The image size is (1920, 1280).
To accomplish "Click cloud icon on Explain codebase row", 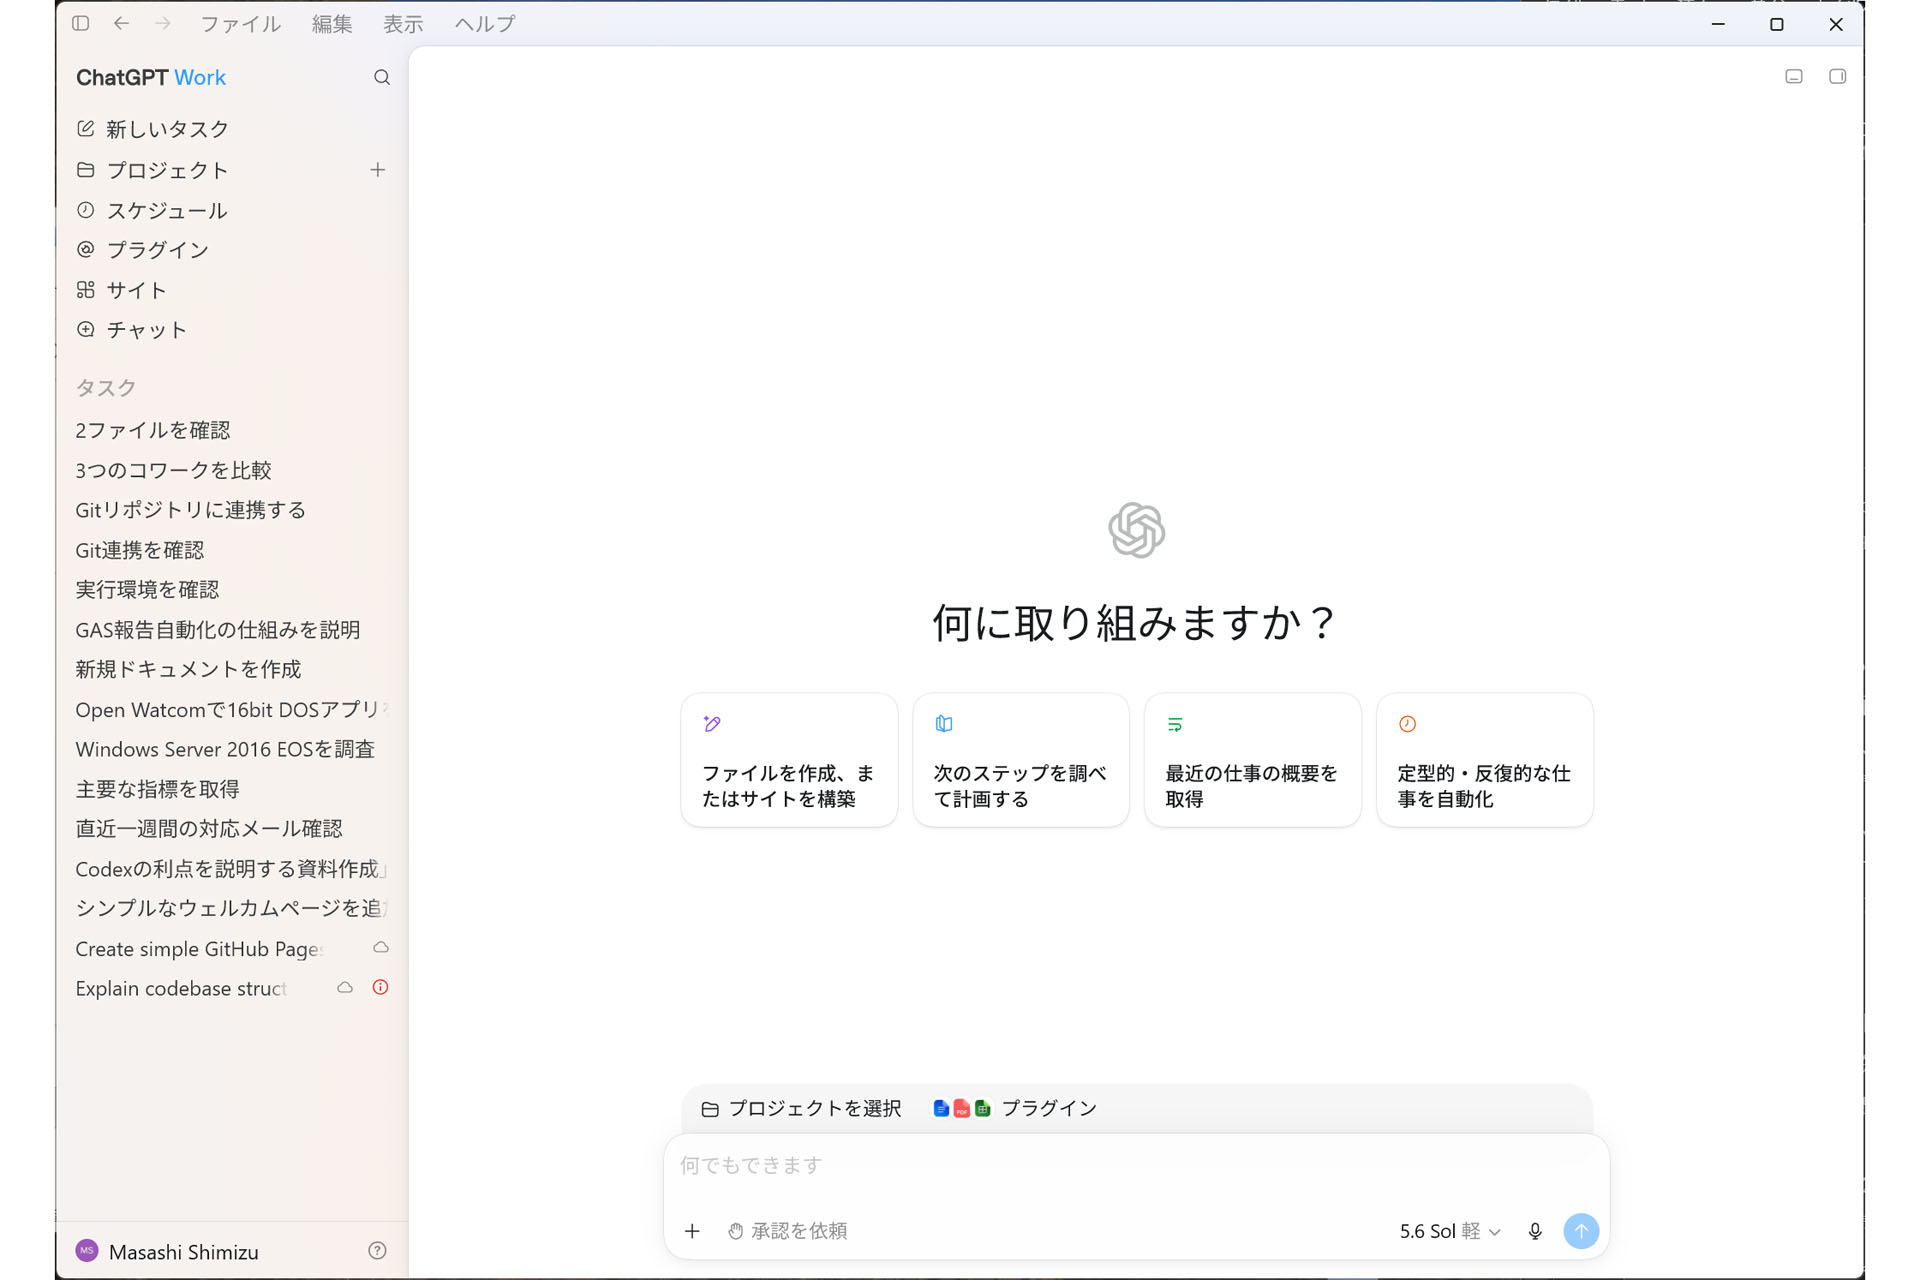I will 345,987.
